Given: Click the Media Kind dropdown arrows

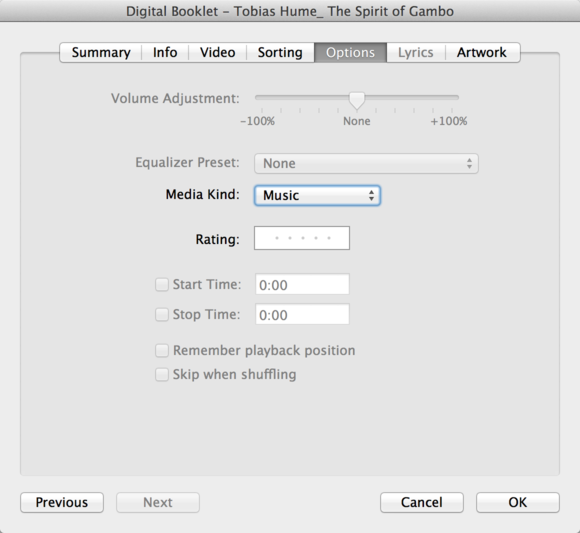Looking at the screenshot, I should pos(371,195).
